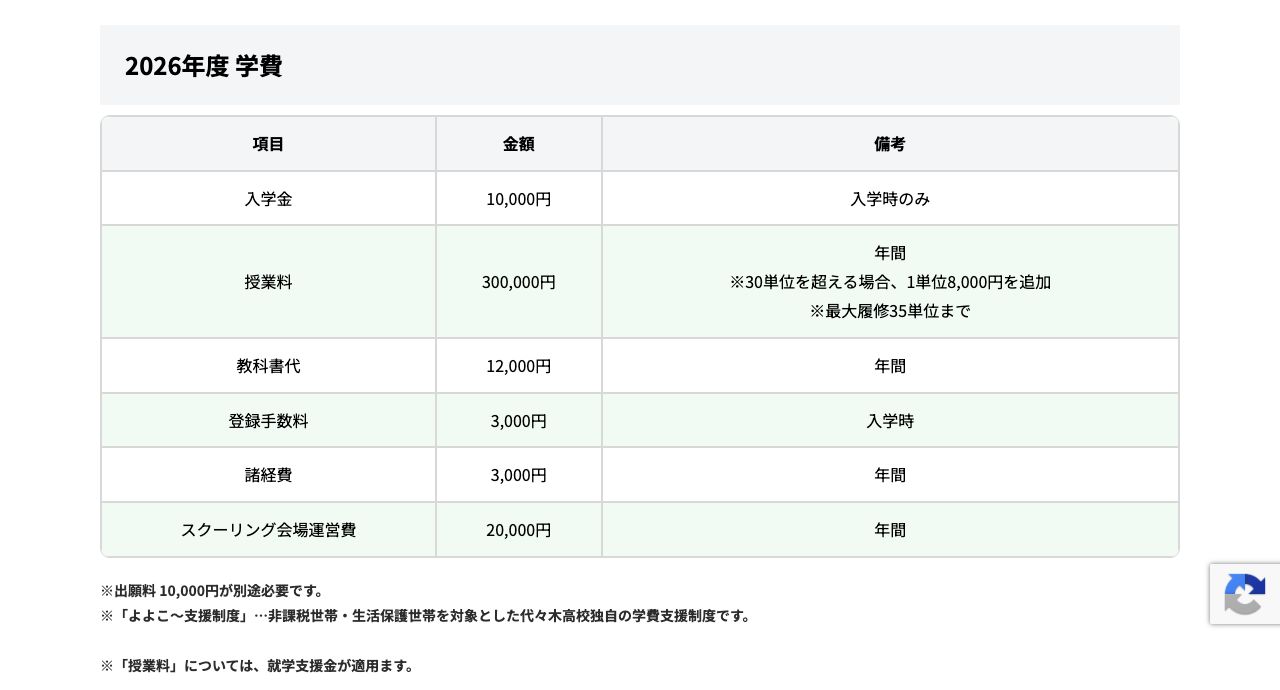The image size is (1280, 690).
Task: Click the '就学支援金が適用' footnote
Action: [258, 666]
